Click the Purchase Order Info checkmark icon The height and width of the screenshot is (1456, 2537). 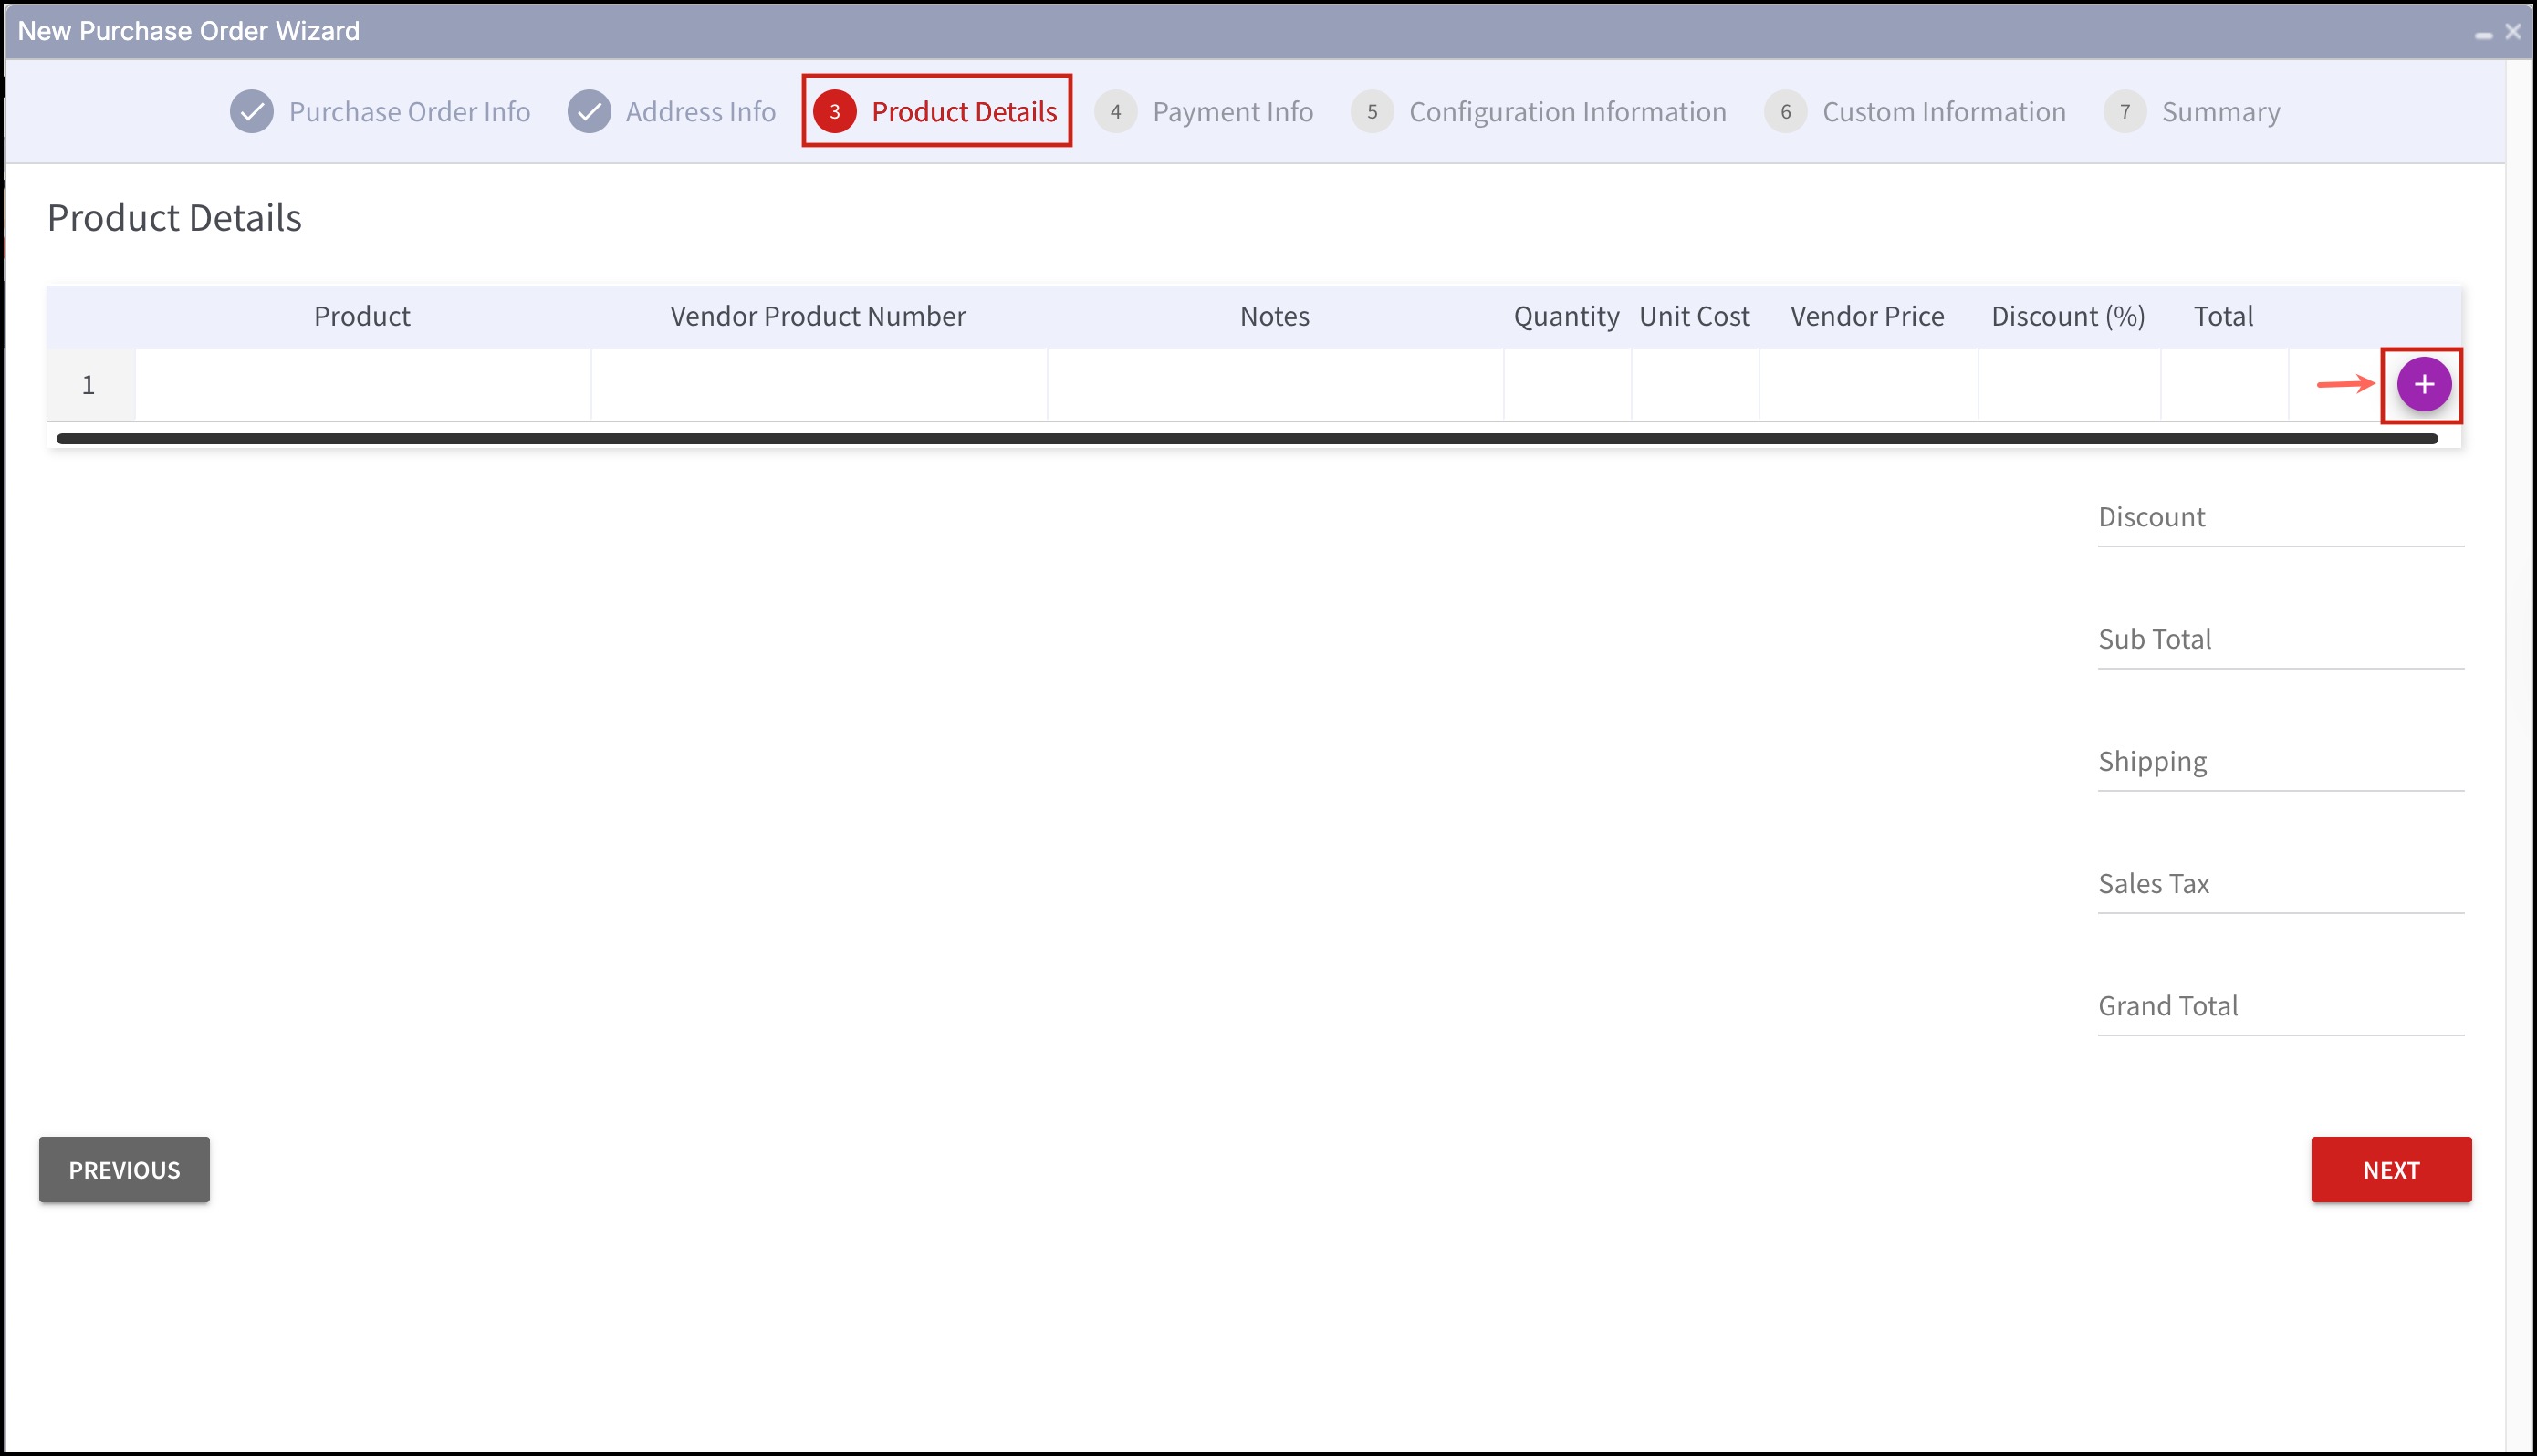tap(252, 111)
